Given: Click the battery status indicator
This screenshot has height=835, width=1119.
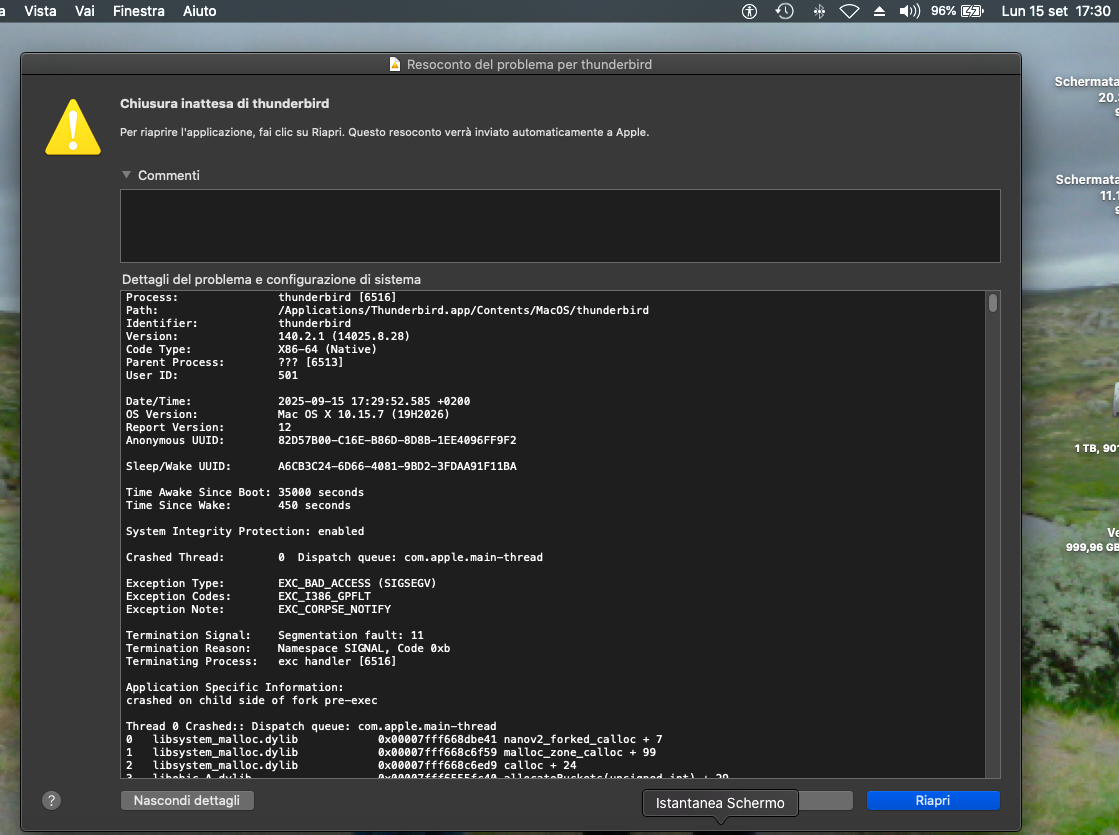Looking at the screenshot, I should click(957, 11).
